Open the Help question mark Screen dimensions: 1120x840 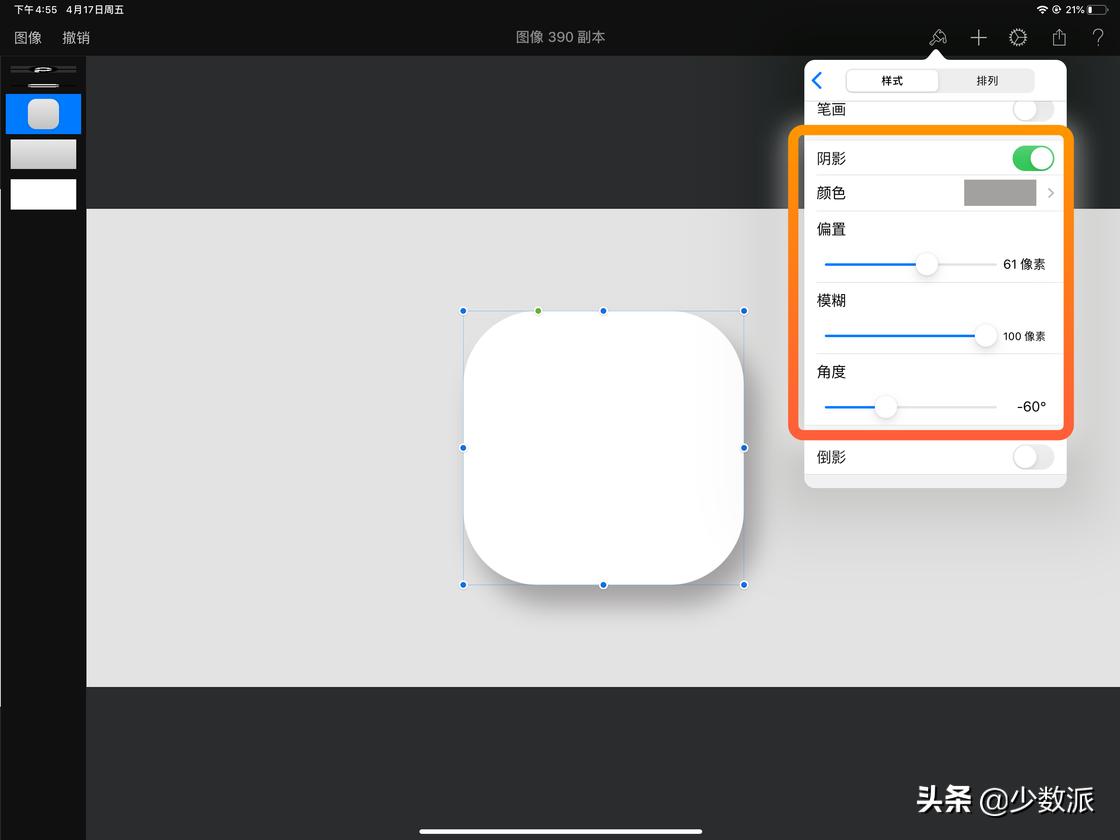(x=1097, y=37)
